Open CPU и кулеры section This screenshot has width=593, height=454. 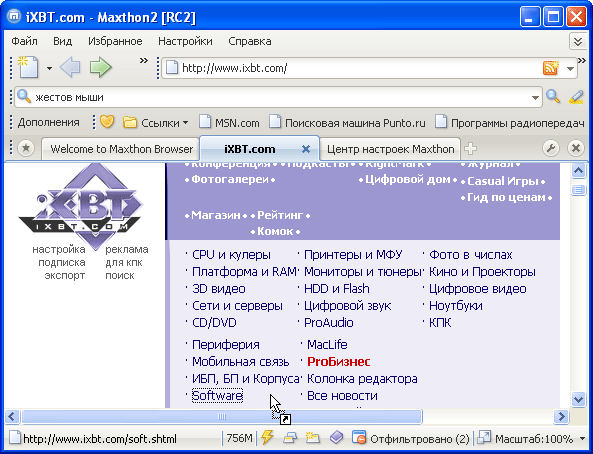[x=231, y=255]
